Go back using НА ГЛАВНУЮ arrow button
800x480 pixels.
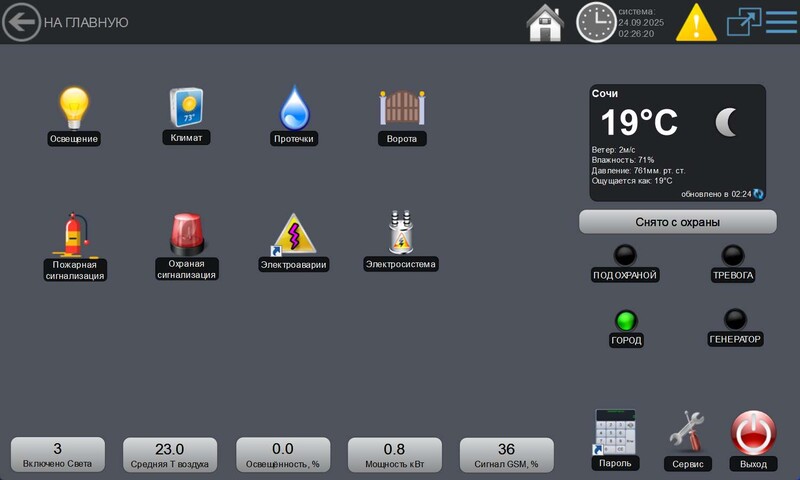coord(21,22)
